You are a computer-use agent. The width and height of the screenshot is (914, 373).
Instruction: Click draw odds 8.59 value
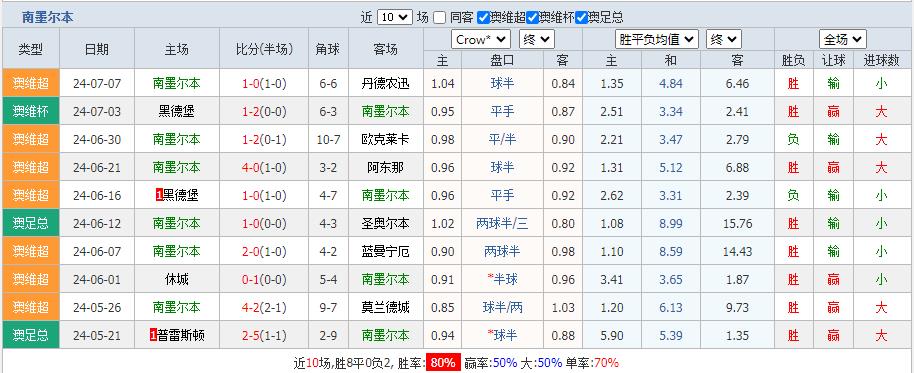coord(671,251)
